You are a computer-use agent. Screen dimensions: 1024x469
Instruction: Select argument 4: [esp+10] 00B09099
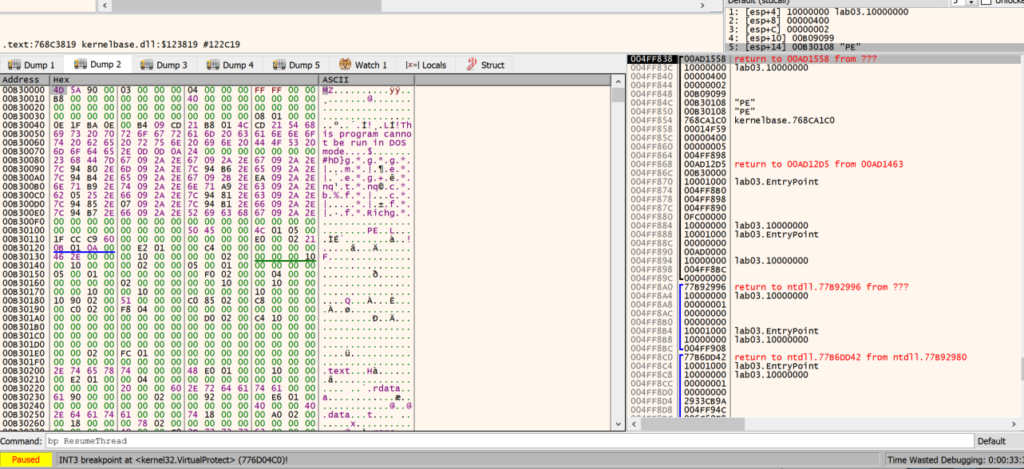[875, 38]
